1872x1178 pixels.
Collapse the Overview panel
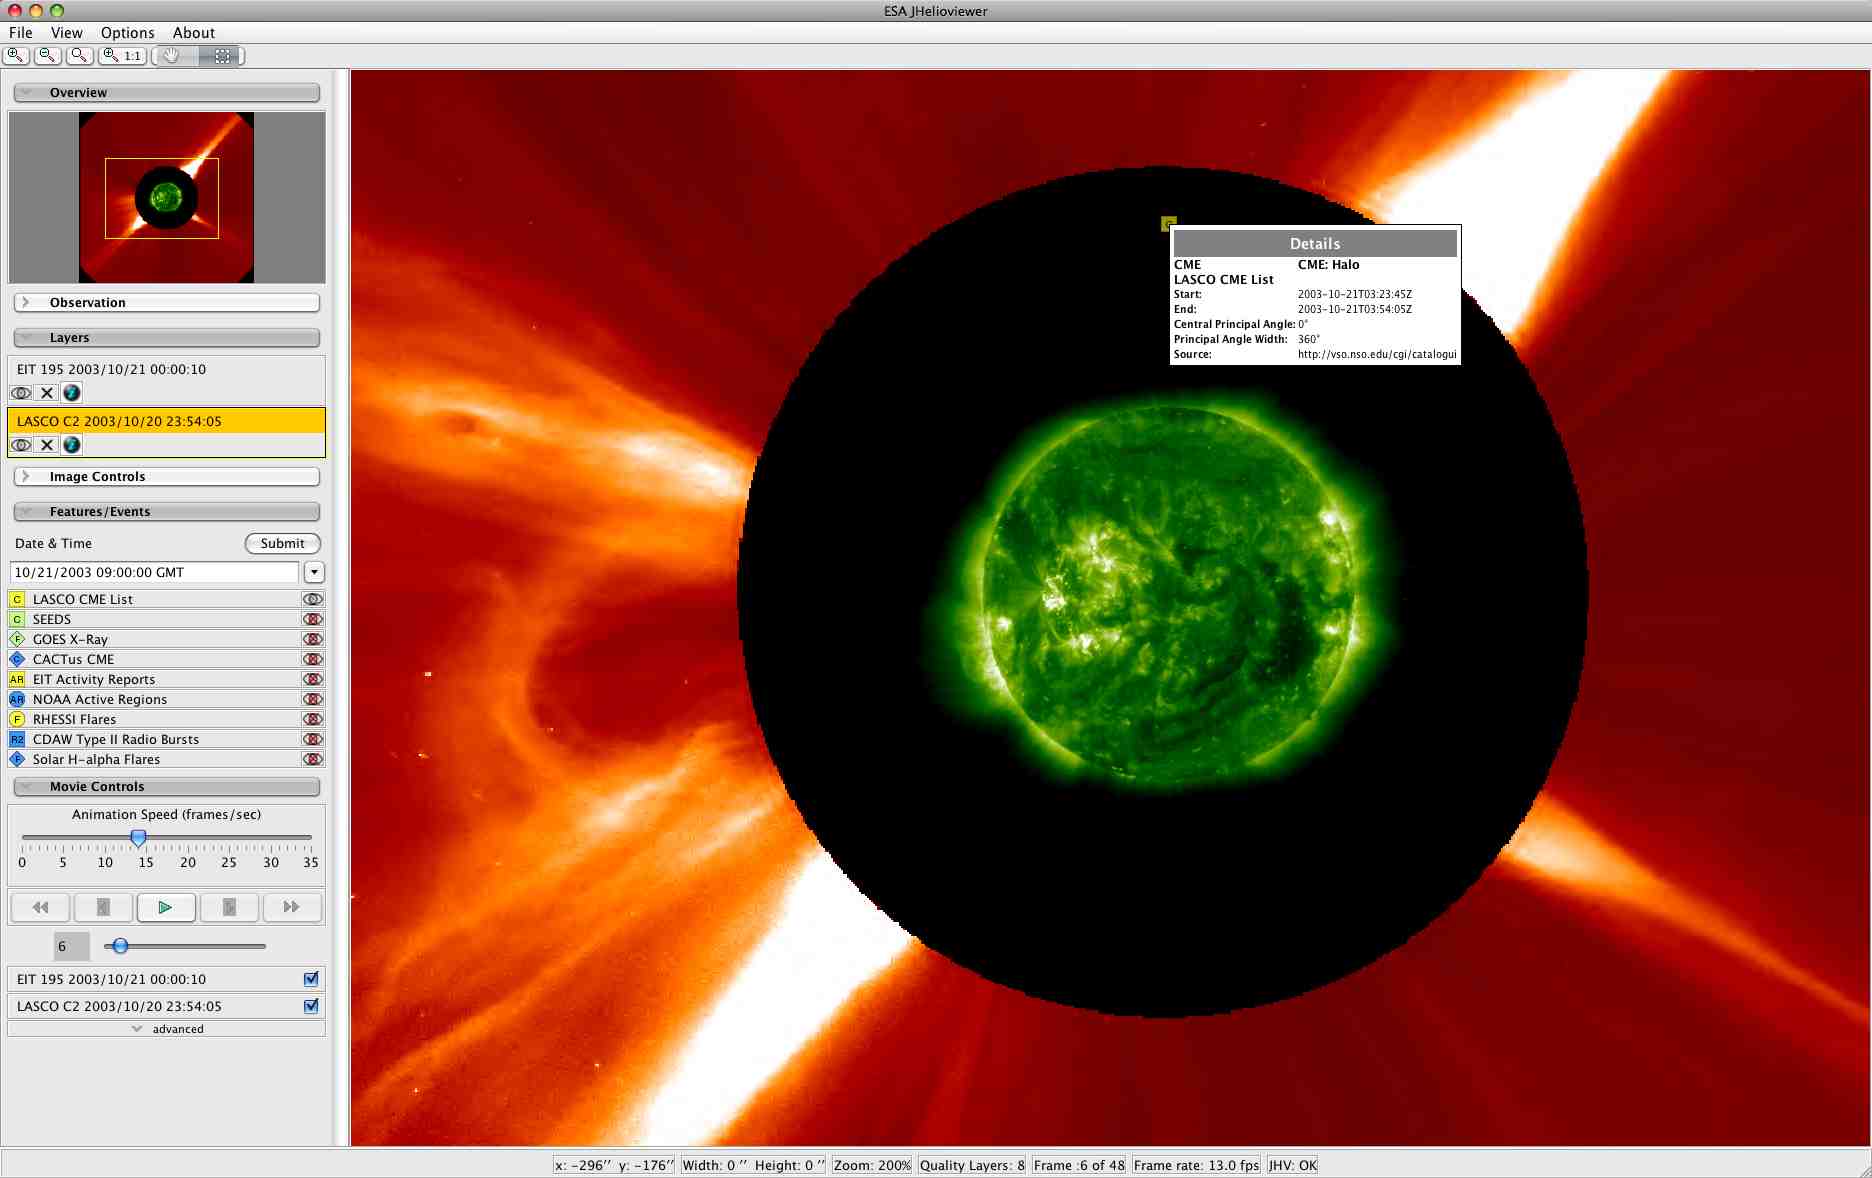167,92
